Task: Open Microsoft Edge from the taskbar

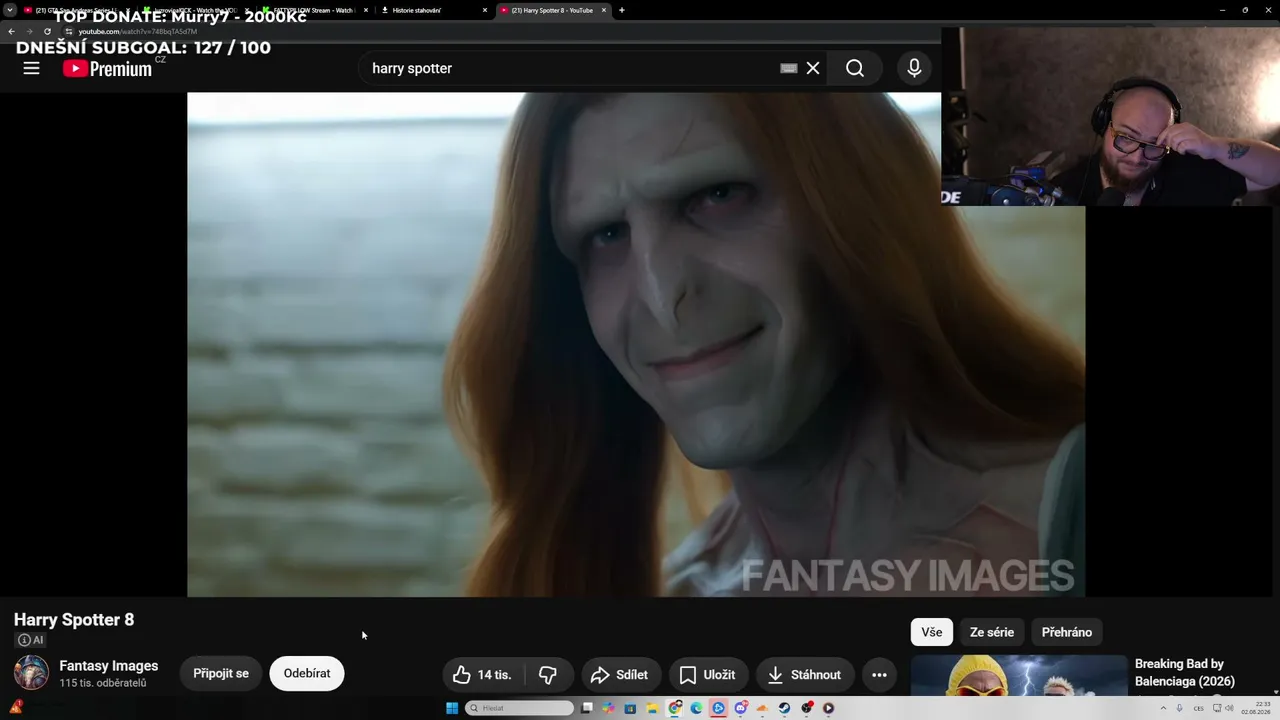Action: click(x=697, y=708)
